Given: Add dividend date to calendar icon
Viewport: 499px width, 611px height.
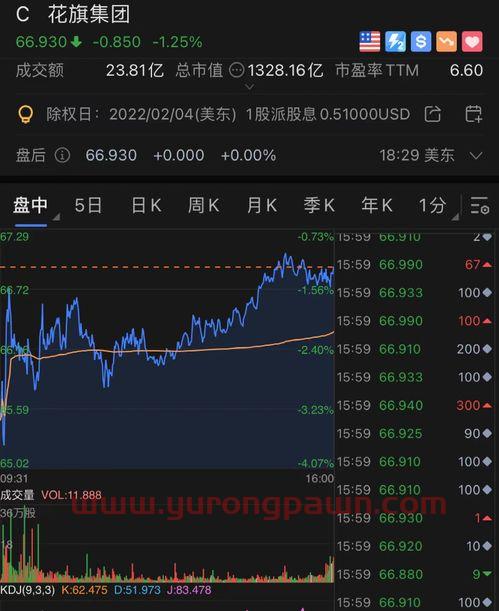Looking at the screenshot, I should [474, 114].
